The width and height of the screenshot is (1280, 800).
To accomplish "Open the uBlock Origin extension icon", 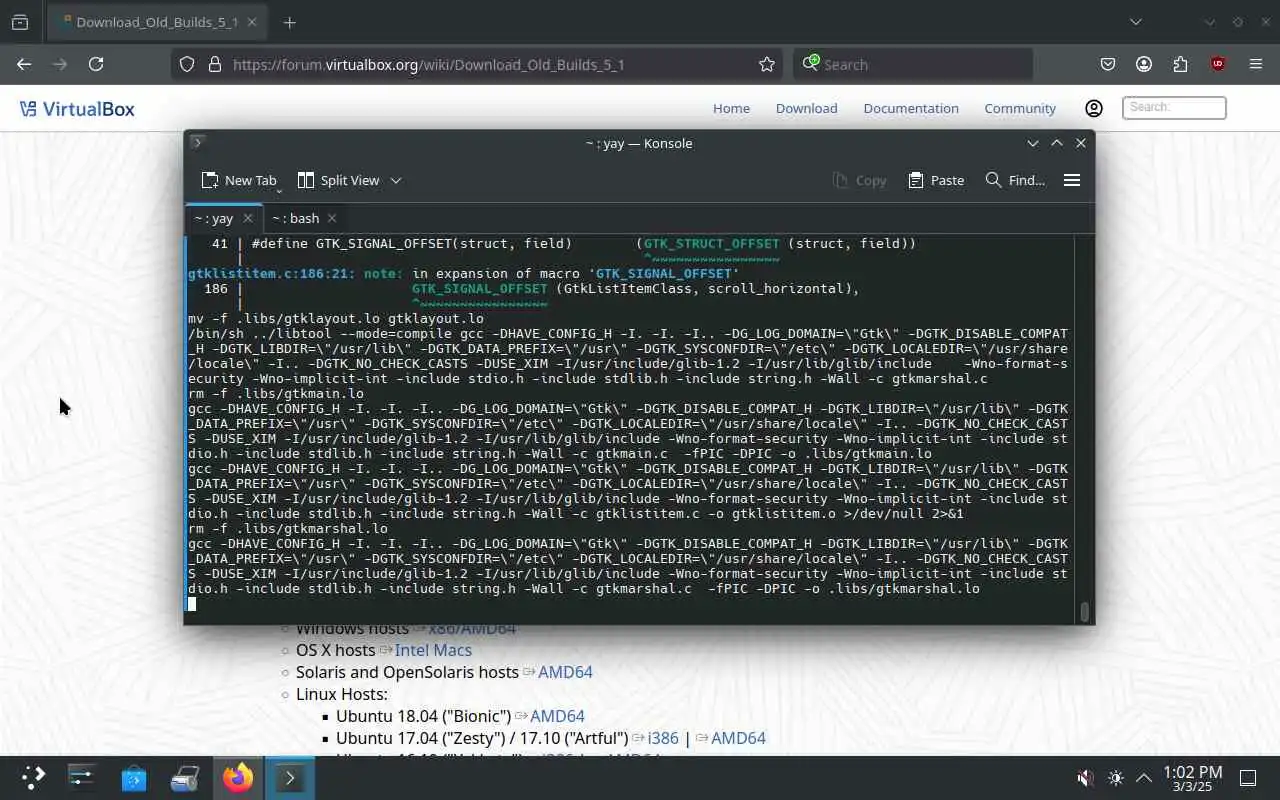I will point(1217,64).
